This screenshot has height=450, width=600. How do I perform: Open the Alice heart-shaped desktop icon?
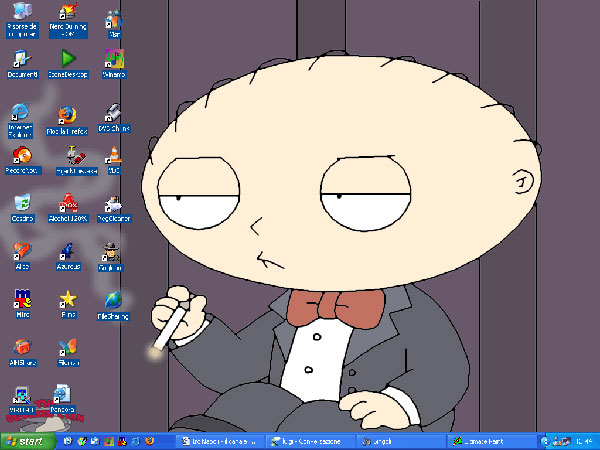point(22,256)
